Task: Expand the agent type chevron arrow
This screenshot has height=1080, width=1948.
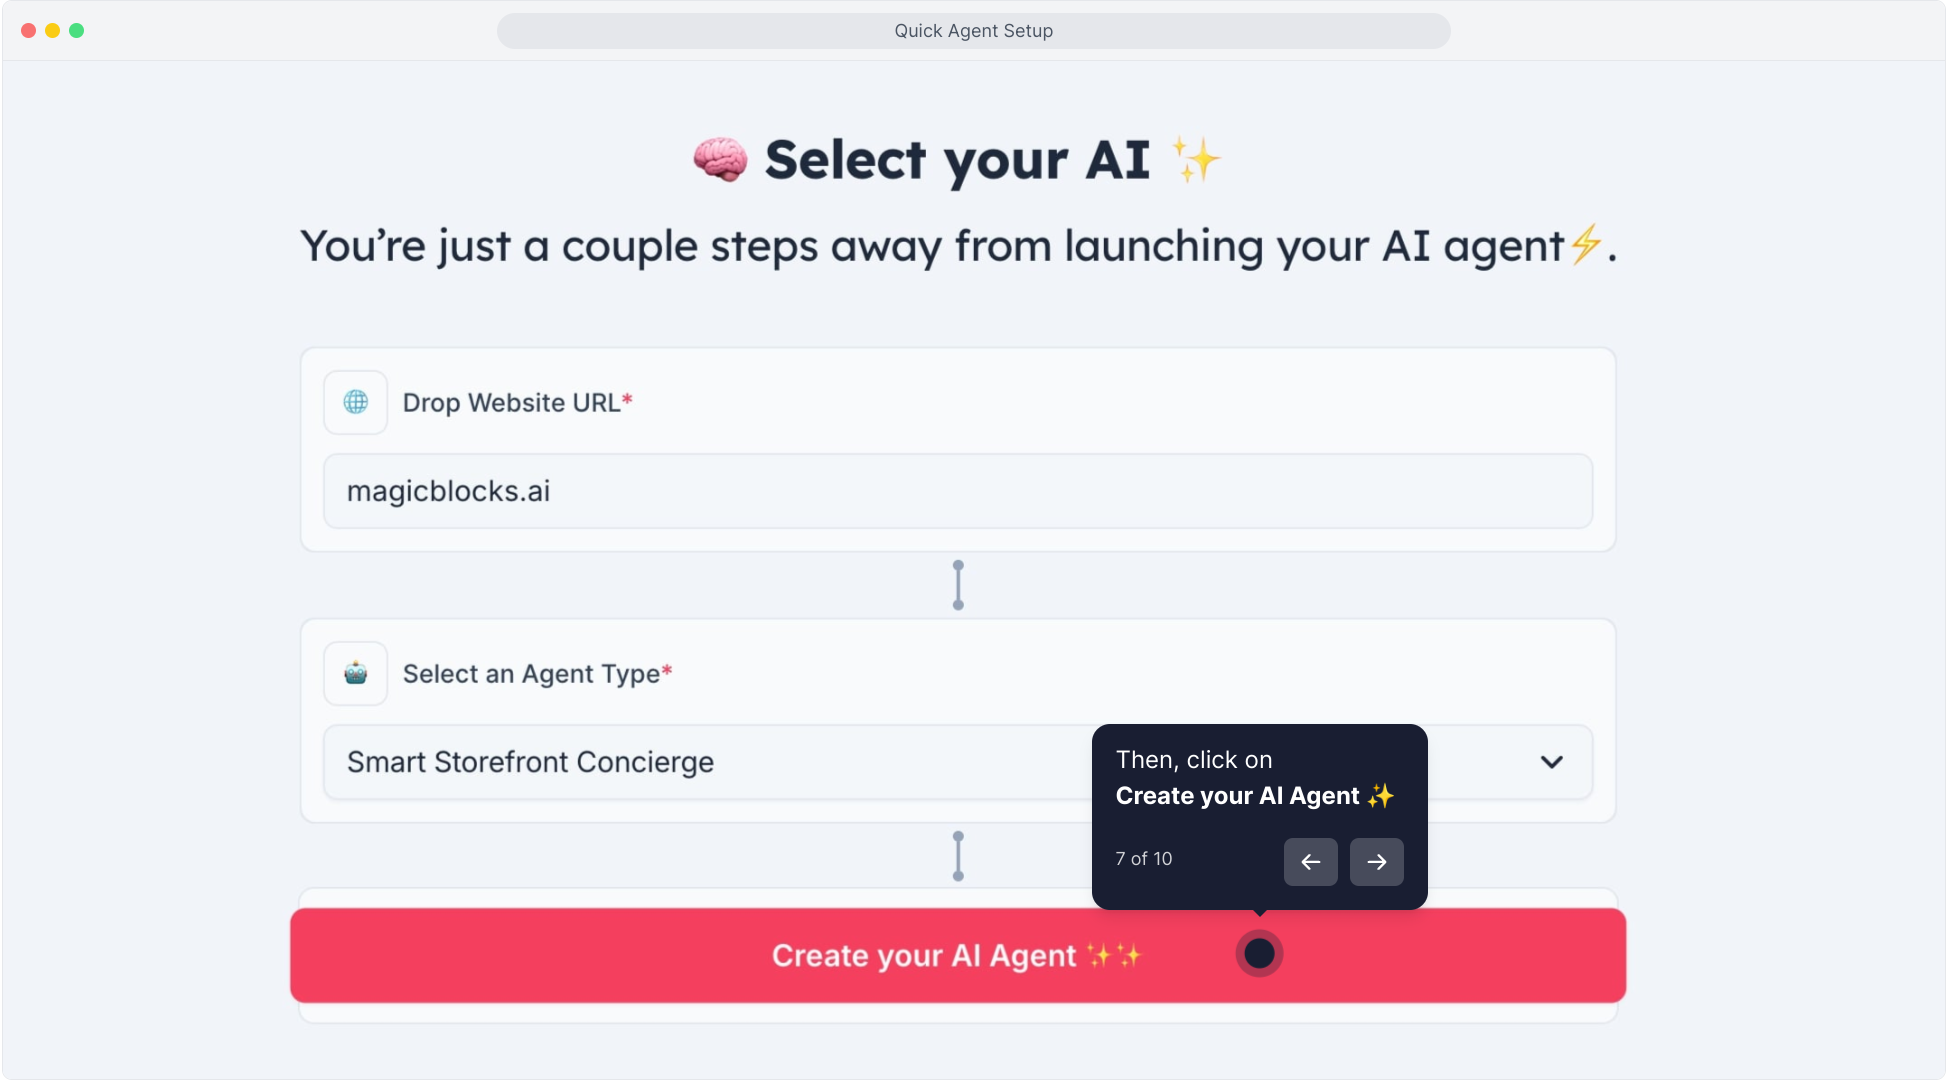Action: (1551, 762)
